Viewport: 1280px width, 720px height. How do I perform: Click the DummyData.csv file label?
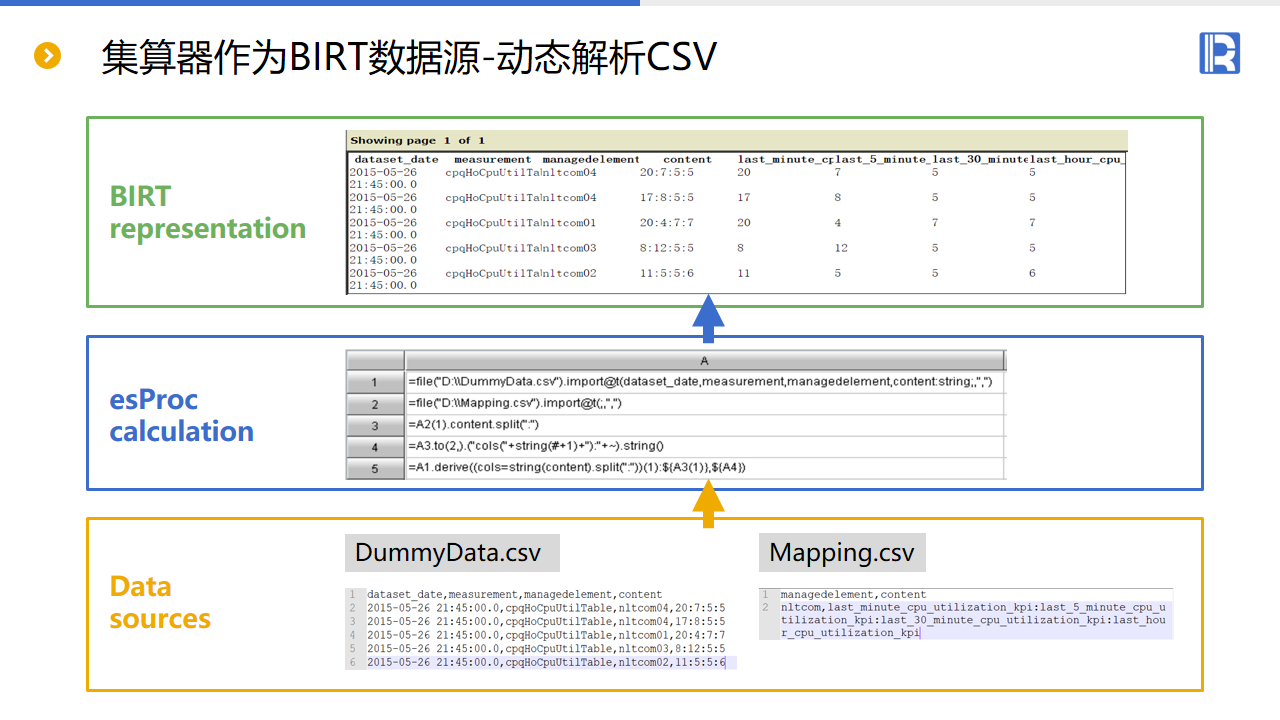(448, 553)
